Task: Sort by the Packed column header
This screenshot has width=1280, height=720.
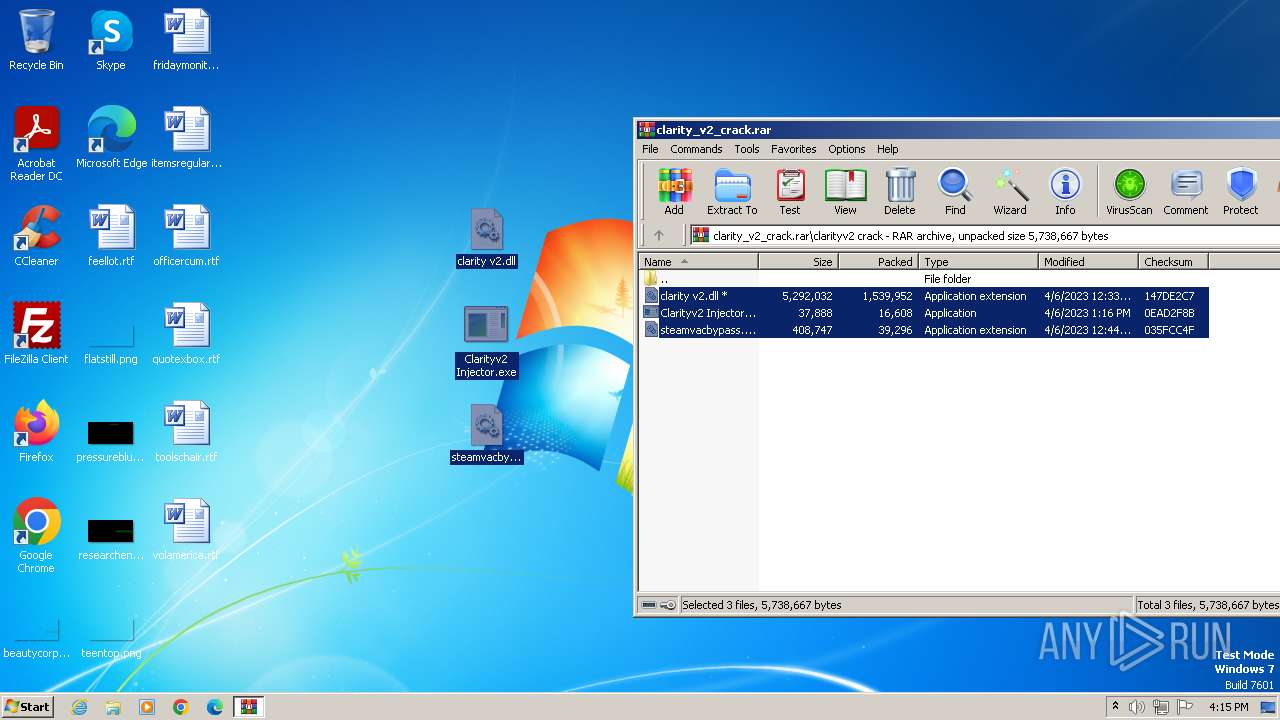Action: pyautogui.click(x=878, y=262)
